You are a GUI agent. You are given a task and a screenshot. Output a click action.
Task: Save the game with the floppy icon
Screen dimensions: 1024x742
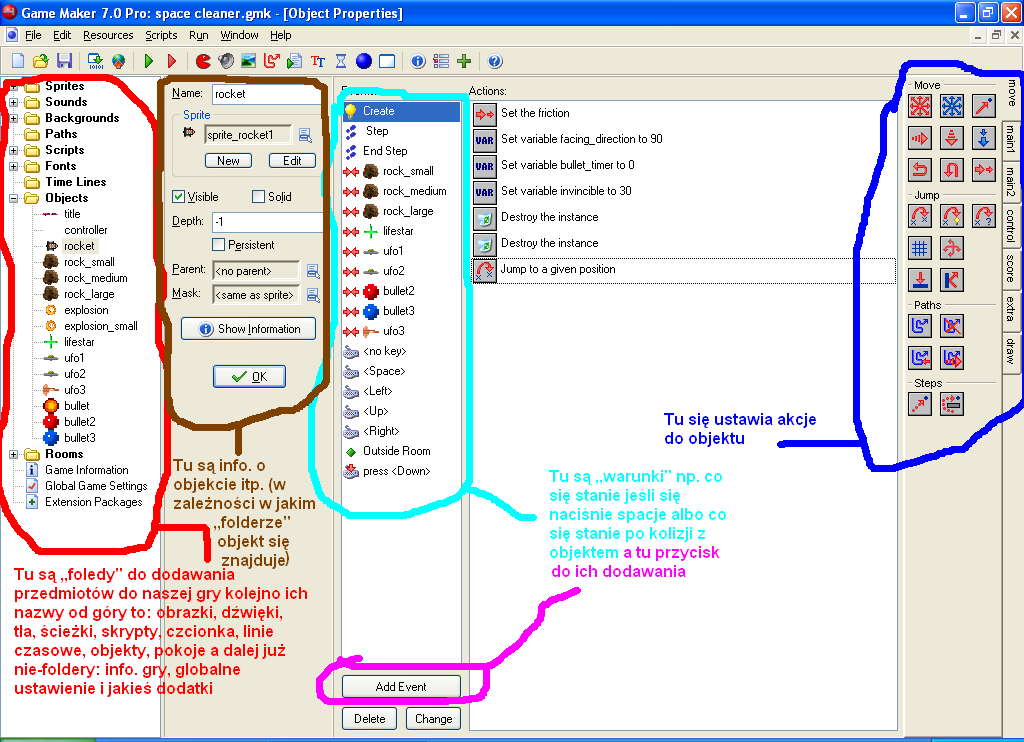click(x=64, y=61)
